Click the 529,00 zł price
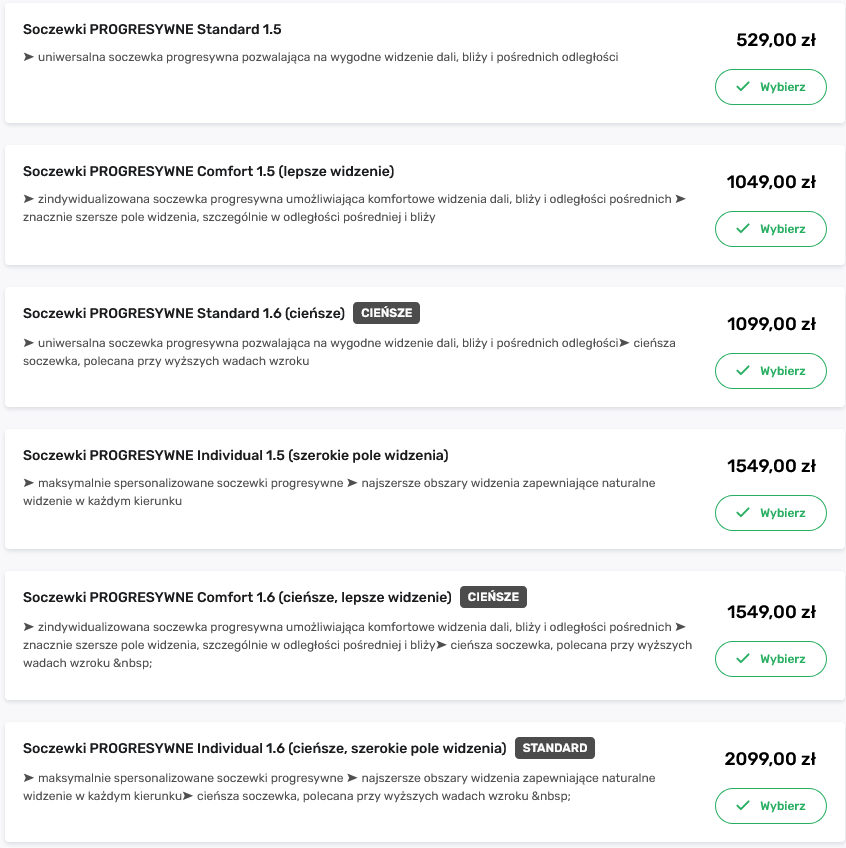The height and width of the screenshot is (848, 846). click(775, 40)
